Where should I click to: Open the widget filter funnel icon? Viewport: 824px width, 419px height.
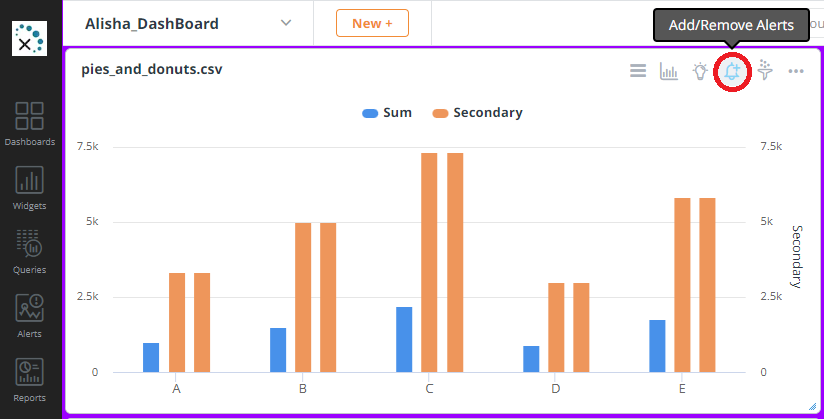coord(765,71)
